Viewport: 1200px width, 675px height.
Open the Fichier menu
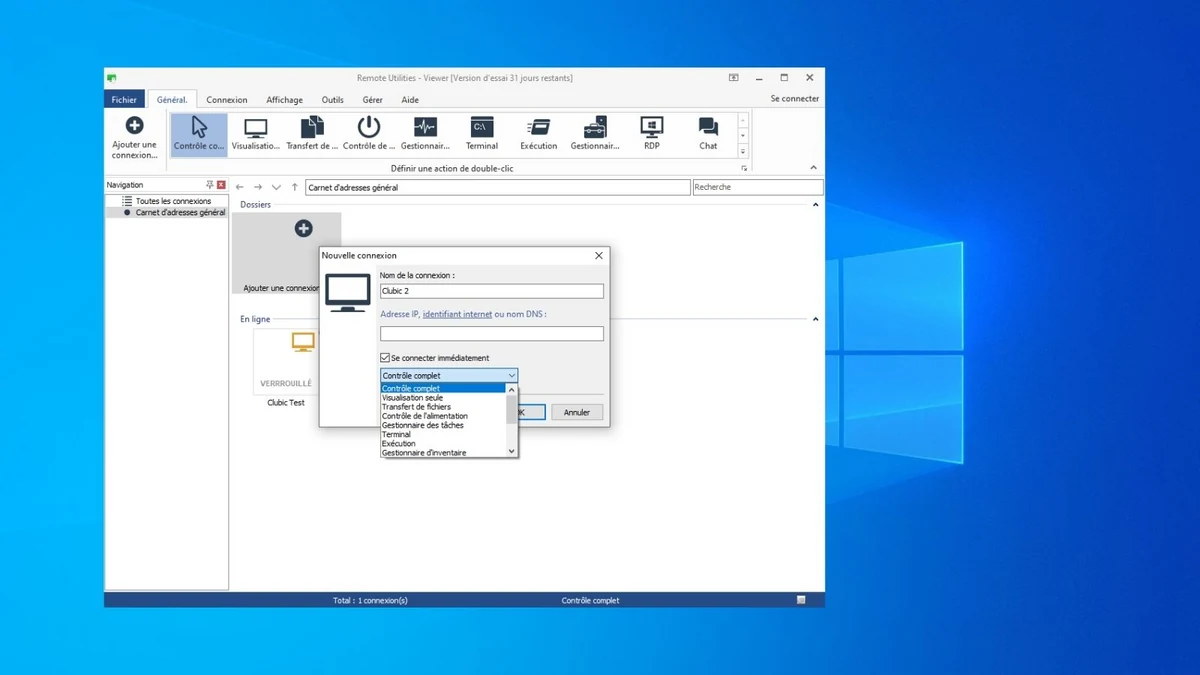pyautogui.click(x=124, y=100)
